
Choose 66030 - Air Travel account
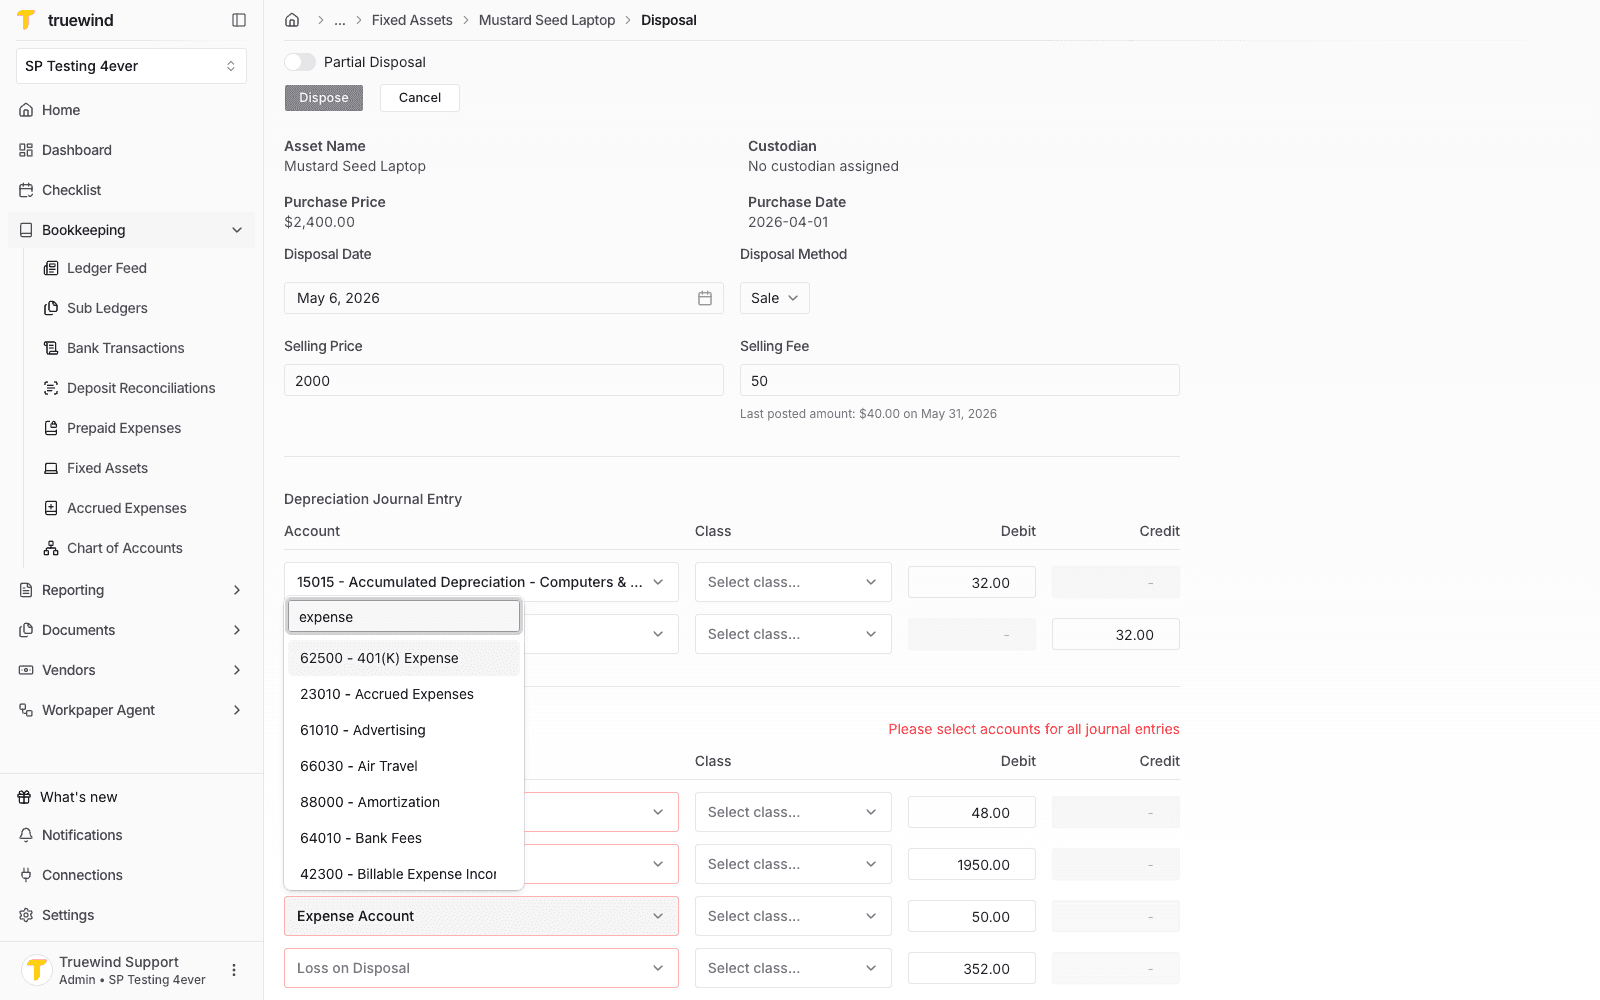point(404,766)
